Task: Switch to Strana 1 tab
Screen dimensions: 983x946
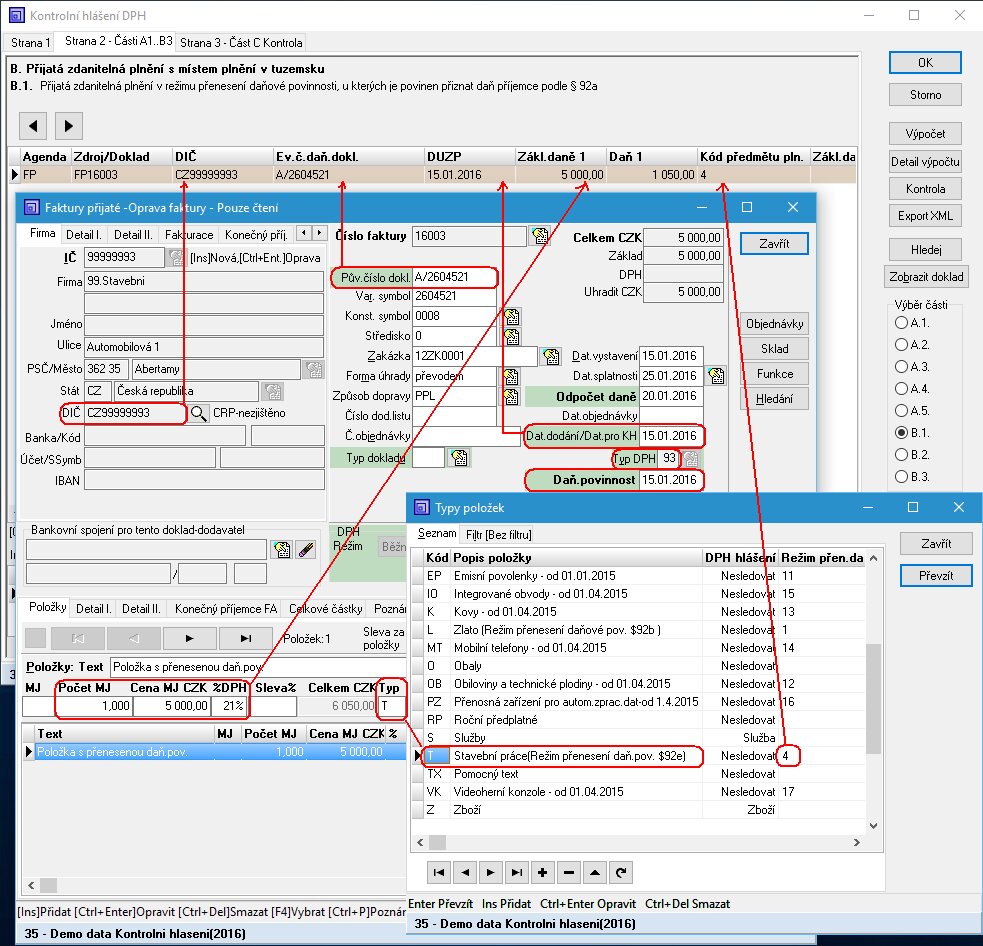Action: 30,43
